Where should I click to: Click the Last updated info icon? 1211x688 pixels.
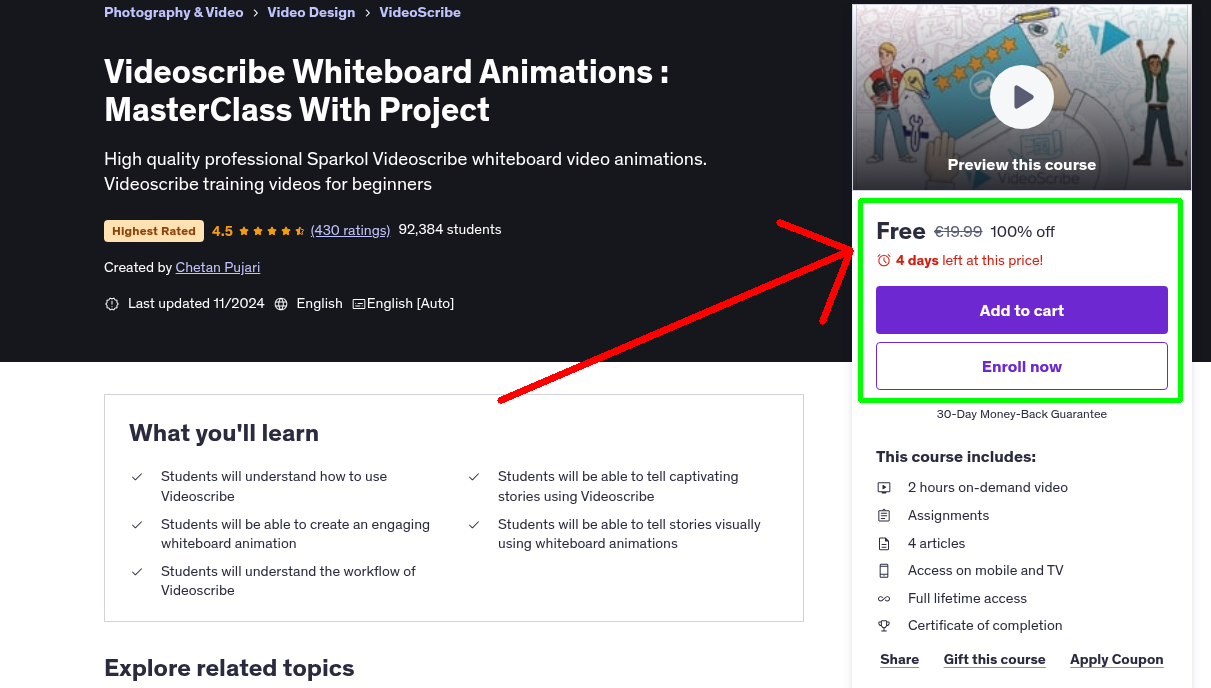(x=112, y=303)
